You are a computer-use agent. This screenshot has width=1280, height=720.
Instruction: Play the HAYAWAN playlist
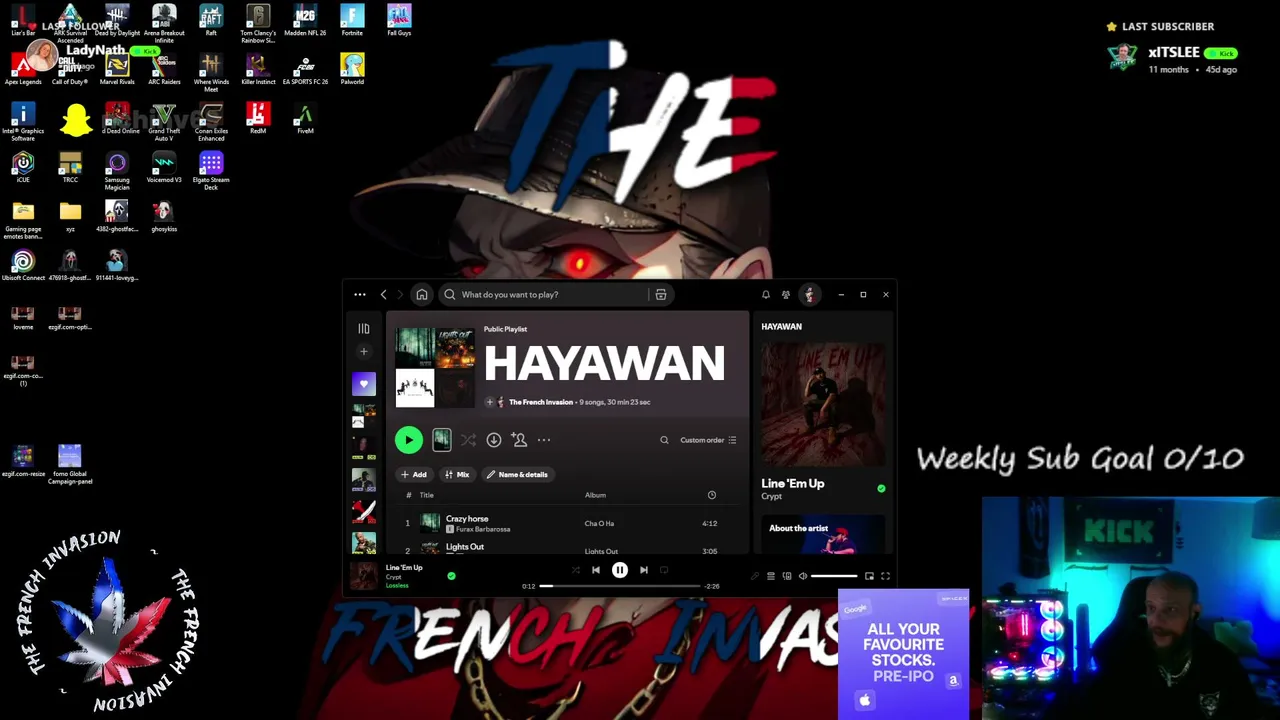click(x=408, y=440)
